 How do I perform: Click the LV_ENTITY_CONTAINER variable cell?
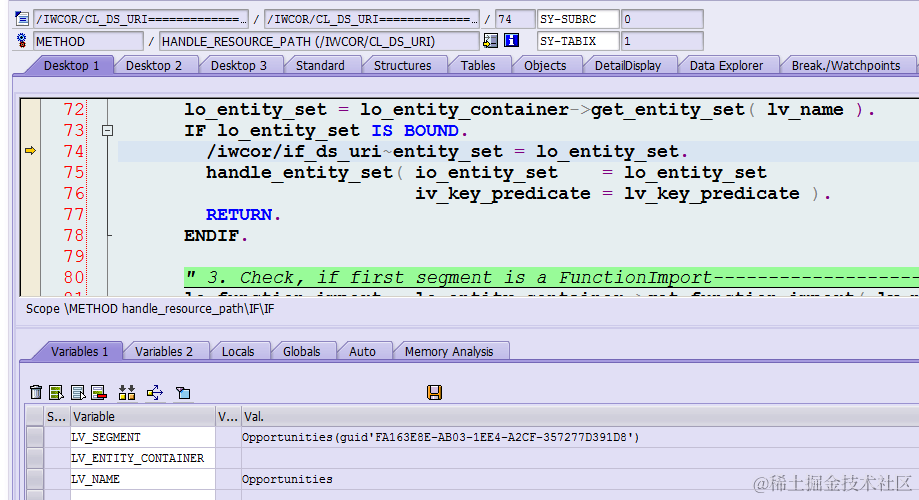143,458
